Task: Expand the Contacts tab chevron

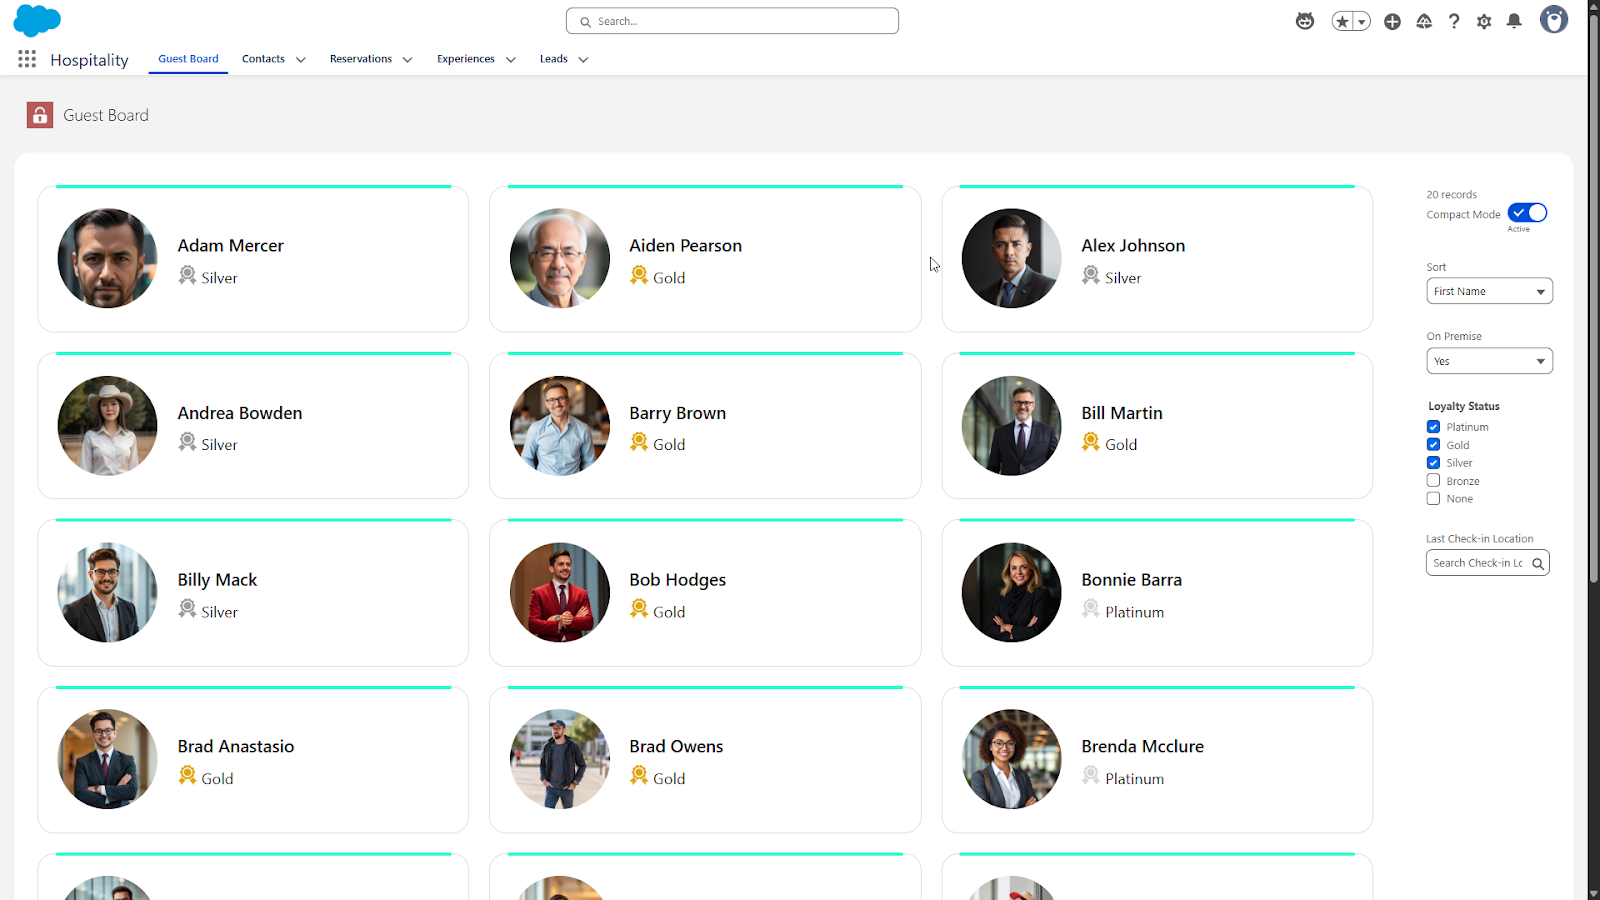Action: [301, 60]
